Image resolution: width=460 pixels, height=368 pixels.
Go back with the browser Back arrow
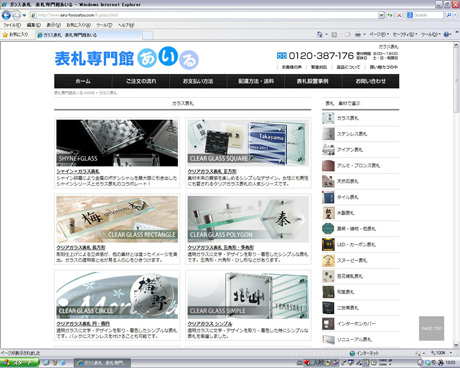(x=6, y=15)
